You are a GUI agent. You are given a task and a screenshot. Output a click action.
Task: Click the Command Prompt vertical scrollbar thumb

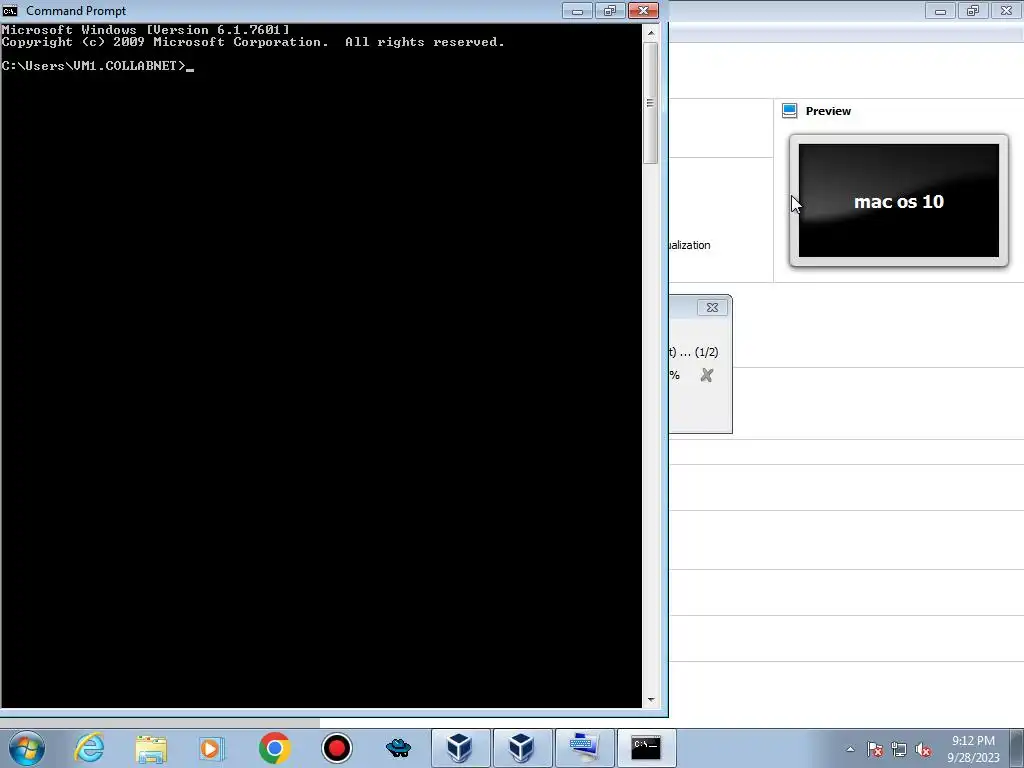[x=650, y=103]
